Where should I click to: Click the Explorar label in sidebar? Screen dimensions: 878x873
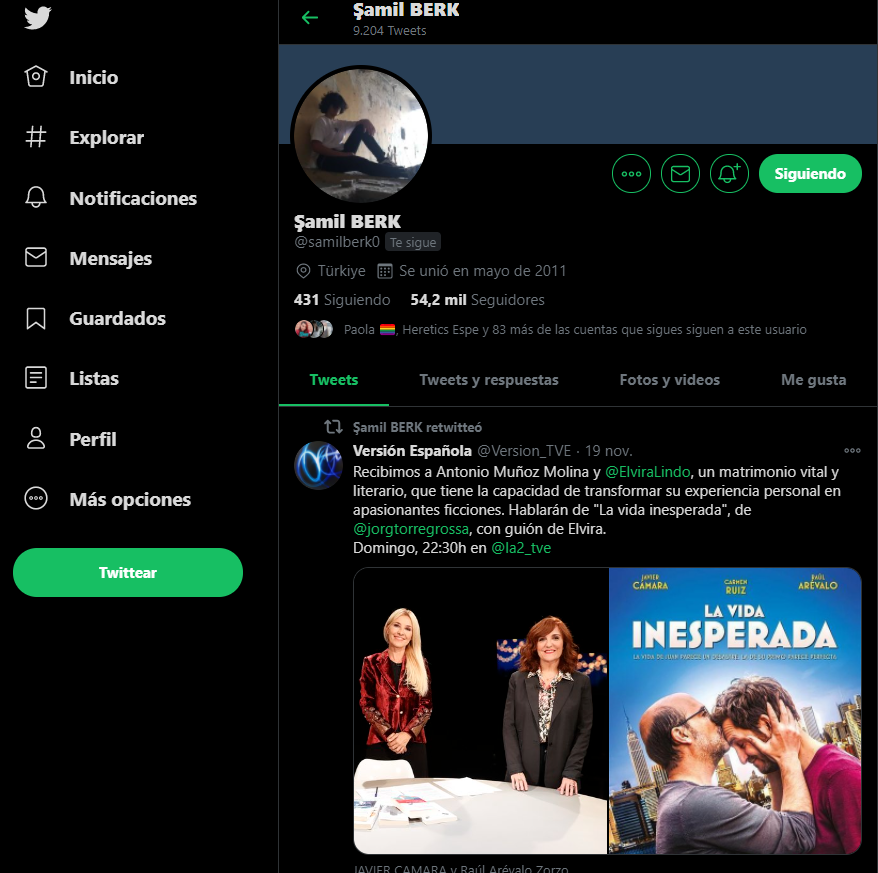(x=106, y=137)
